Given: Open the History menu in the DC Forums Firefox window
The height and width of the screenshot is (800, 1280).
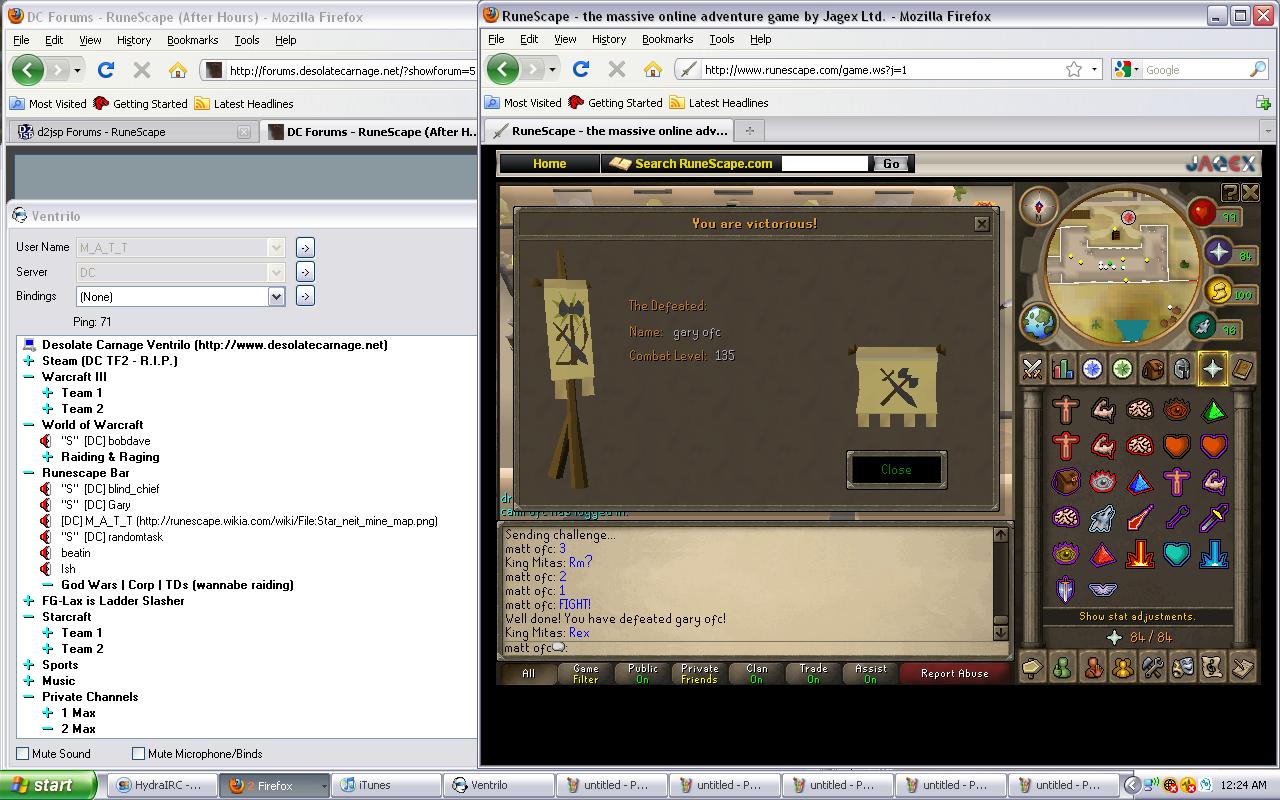Looking at the screenshot, I should point(133,40).
